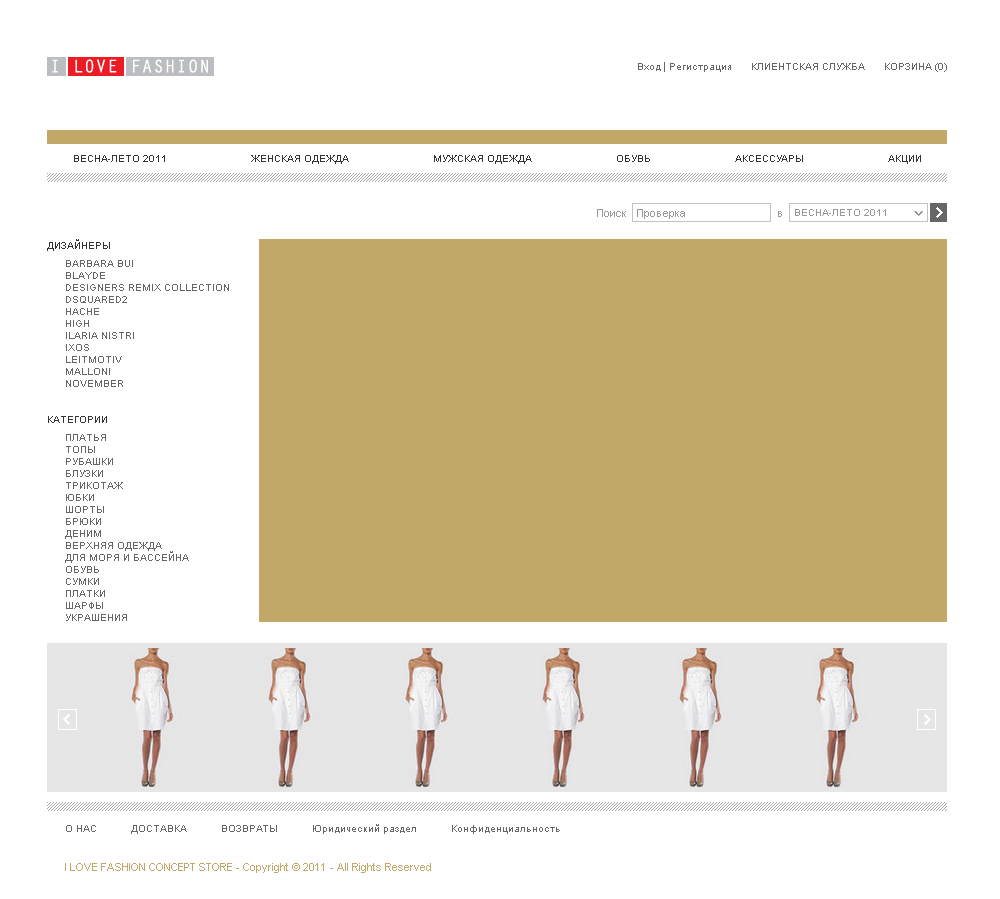This screenshot has width=1000, height=899.
Task: Open the ВЕСНА-ЛЕТО 2011 search dropdown
Action: [858, 213]
